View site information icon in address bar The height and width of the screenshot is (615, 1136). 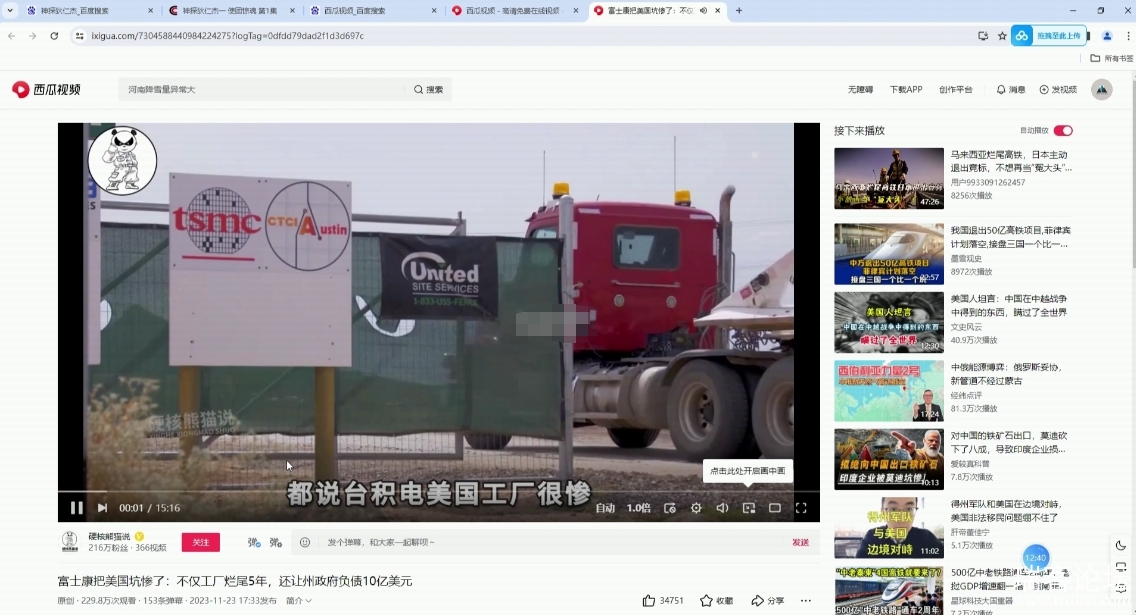pyautogui.click(x=79, y=35)
